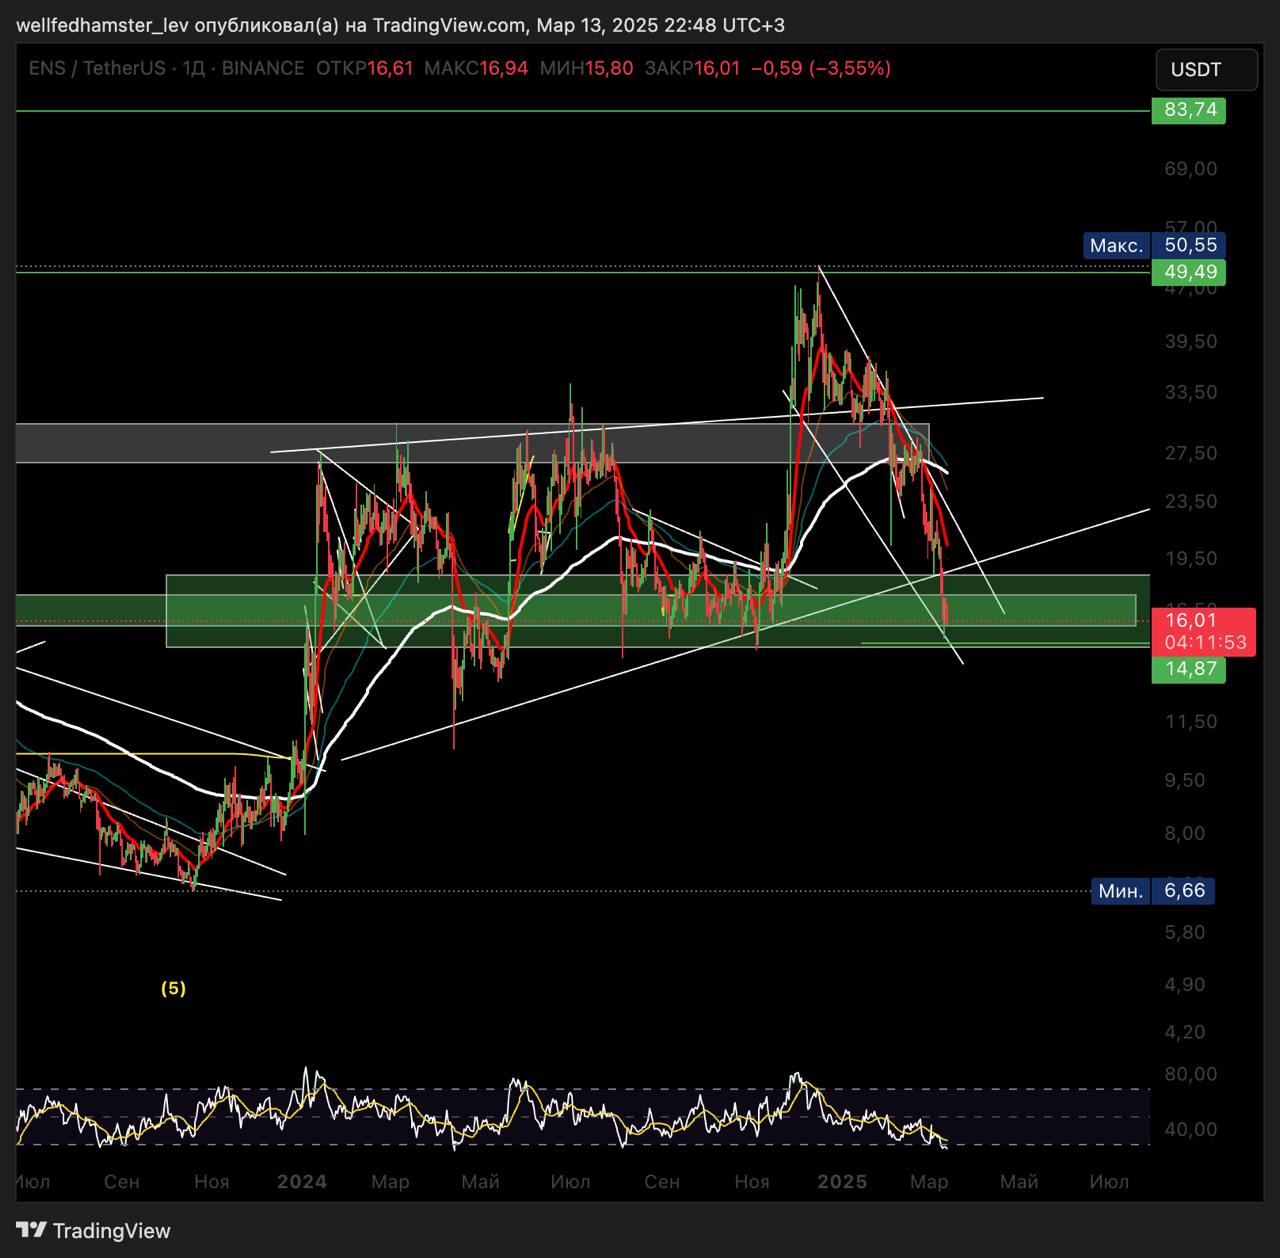Click the 2025 label on time axis

click(842, 1182)
